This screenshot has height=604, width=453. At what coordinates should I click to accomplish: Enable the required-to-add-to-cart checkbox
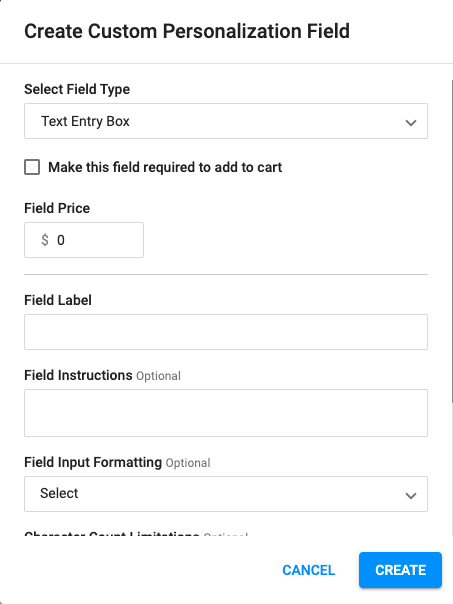(x=32, y=168)
